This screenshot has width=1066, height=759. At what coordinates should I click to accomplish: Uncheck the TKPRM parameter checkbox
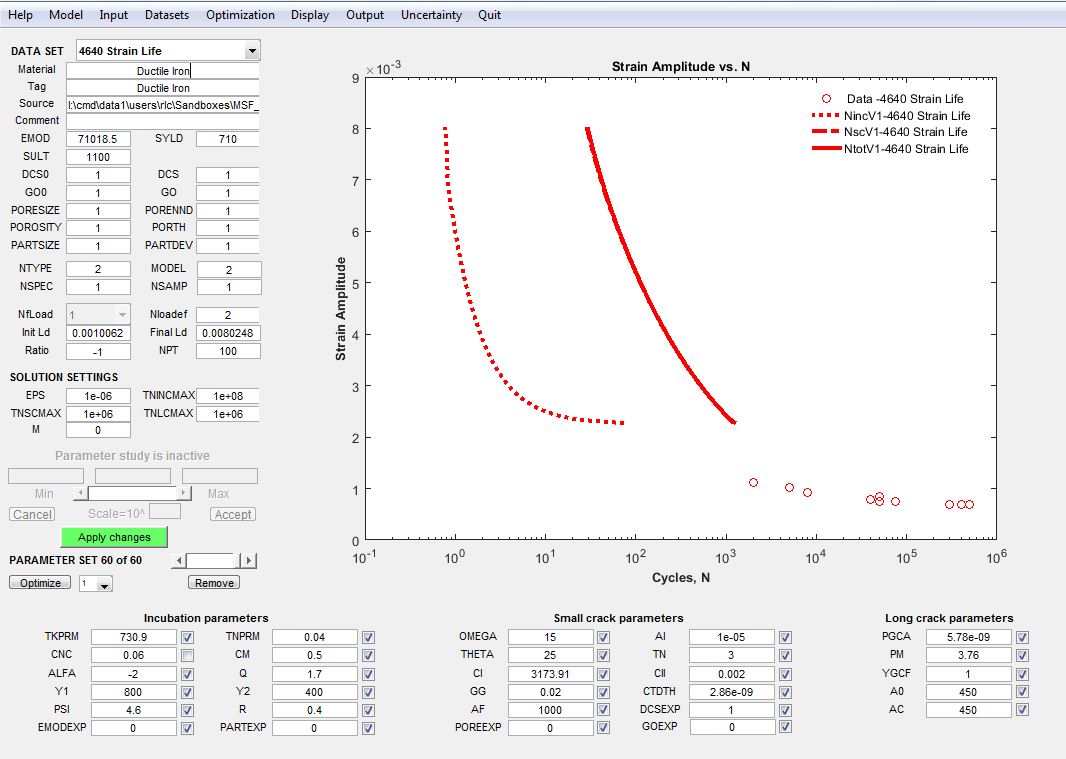point(188,637)
